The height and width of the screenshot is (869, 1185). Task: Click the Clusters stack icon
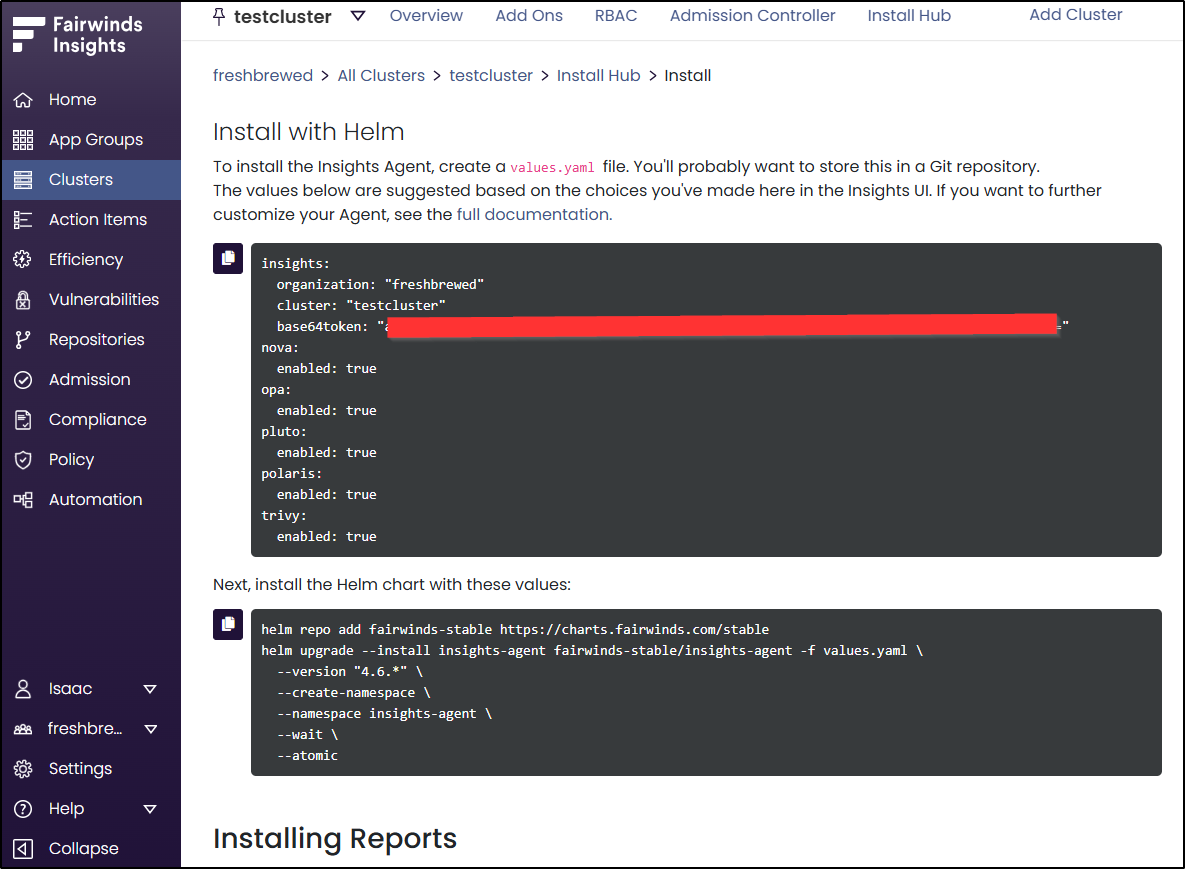23,180
